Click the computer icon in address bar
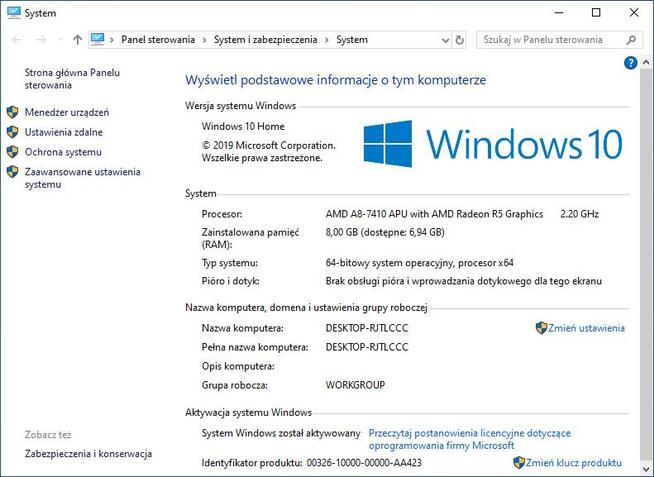 click(98, 40)
